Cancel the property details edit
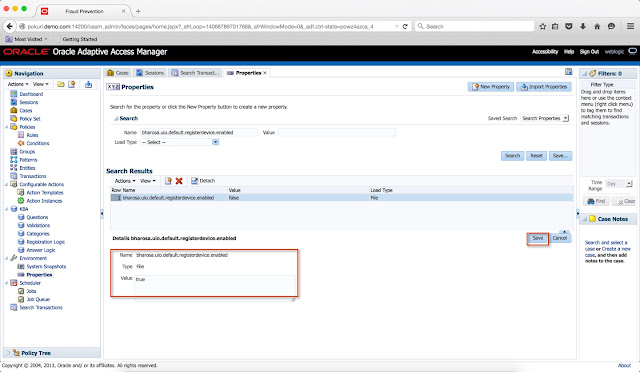This screenshot has height=372, width=640. click(560, 238)
